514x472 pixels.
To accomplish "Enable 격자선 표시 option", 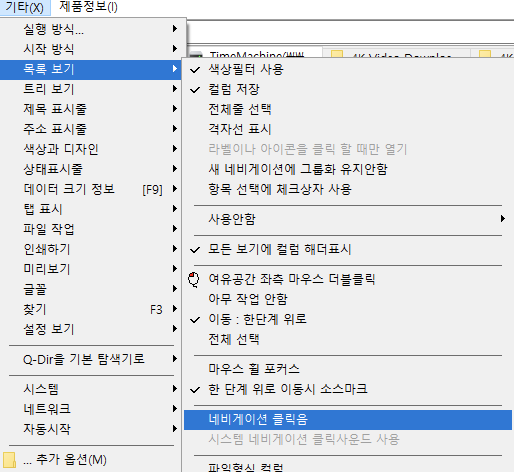I will tap(348, 129).
